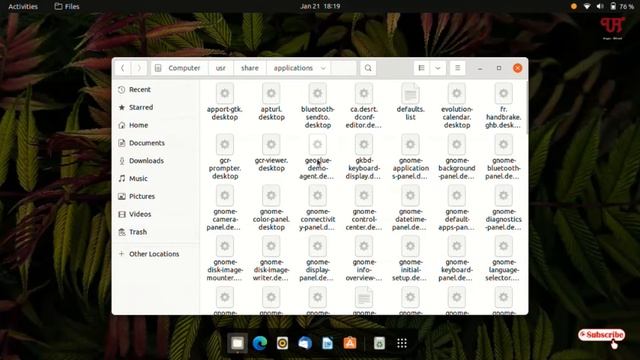The width and height of the screenshot is (640, 360).
Task: Click the Files icon in the dock
Action: click(x=238, y=343)
